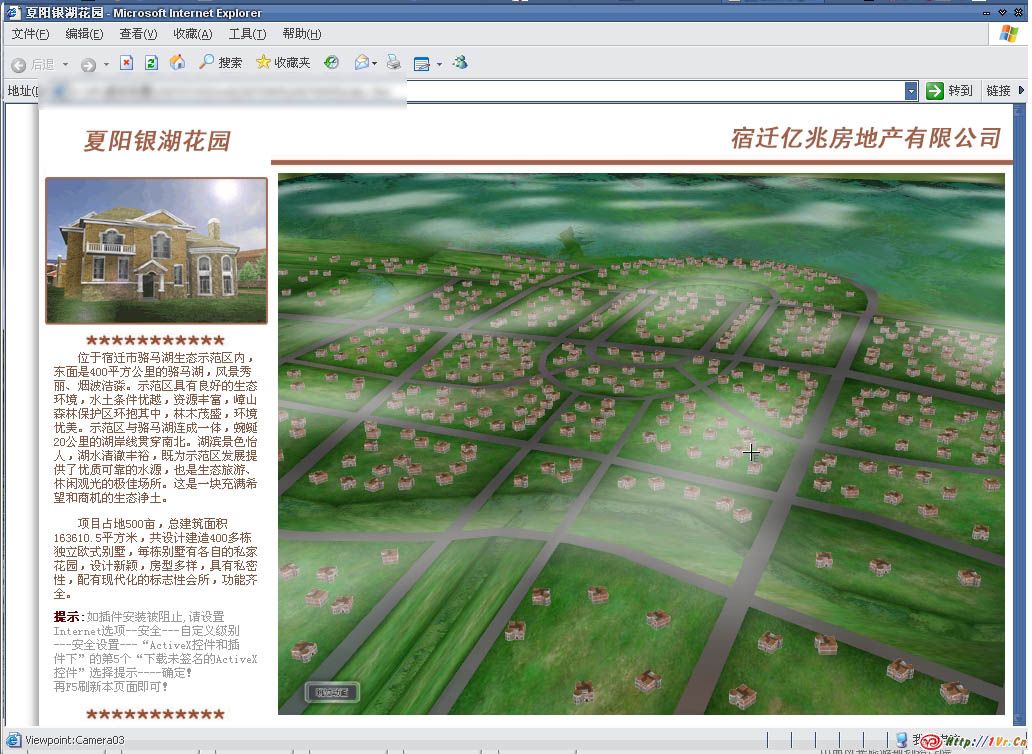Click the Print icon
Image resolution: width=1032 pixels, height=754 pixels.
coord(394,63)
